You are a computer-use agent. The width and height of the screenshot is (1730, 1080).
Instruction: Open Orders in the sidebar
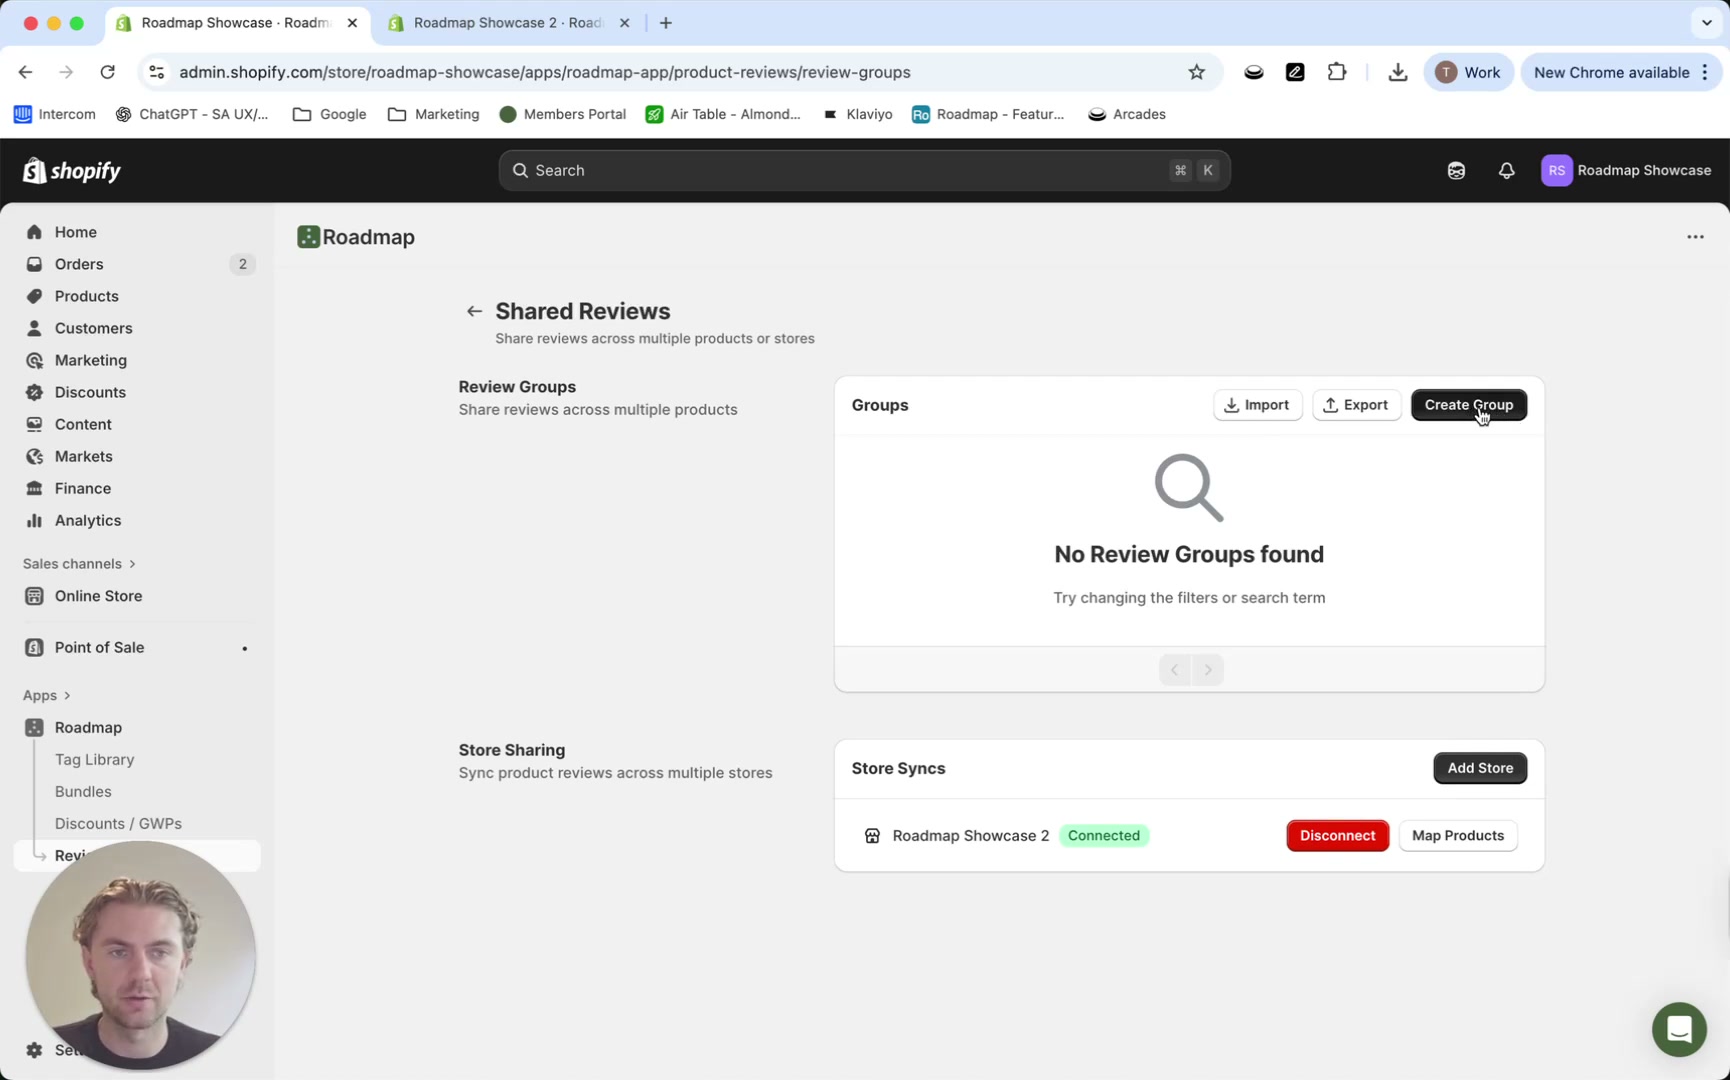(x=79, y=264)
